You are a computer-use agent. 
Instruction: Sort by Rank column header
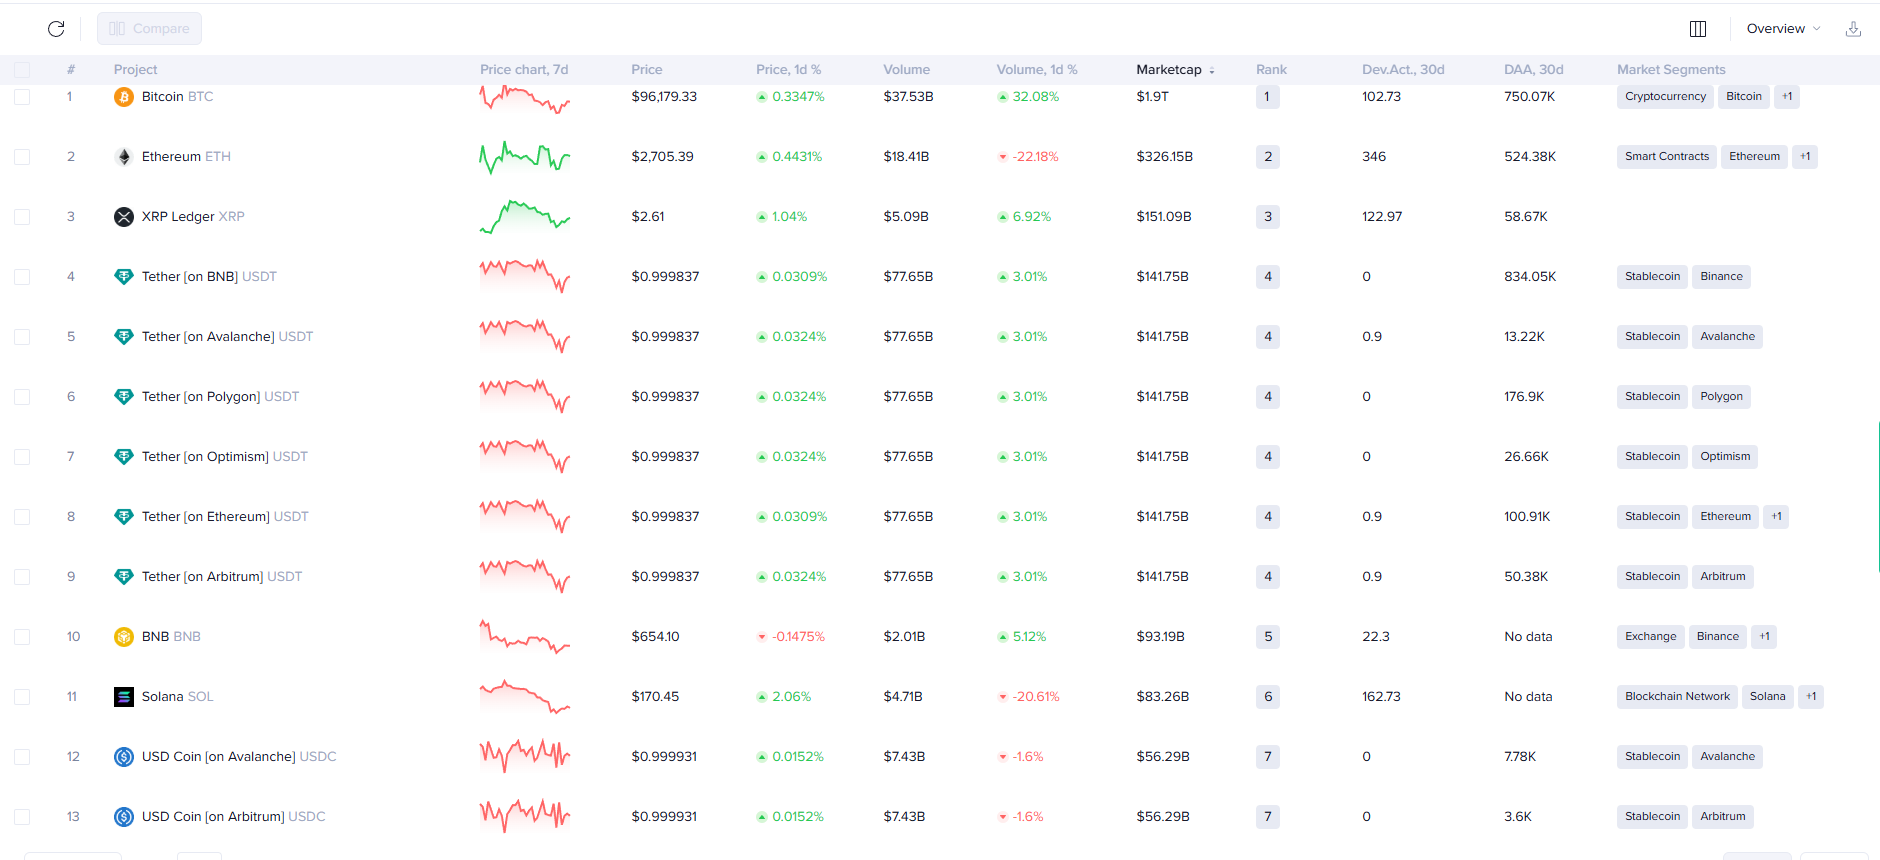(1271, 70)
